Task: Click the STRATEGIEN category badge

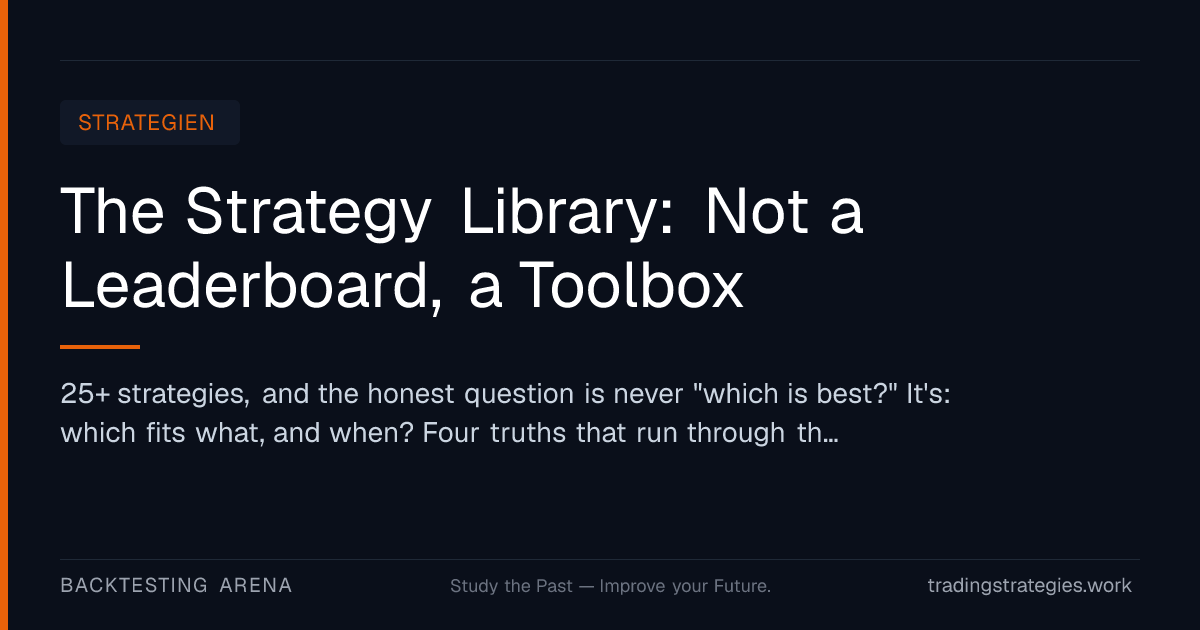Action: 150,123
